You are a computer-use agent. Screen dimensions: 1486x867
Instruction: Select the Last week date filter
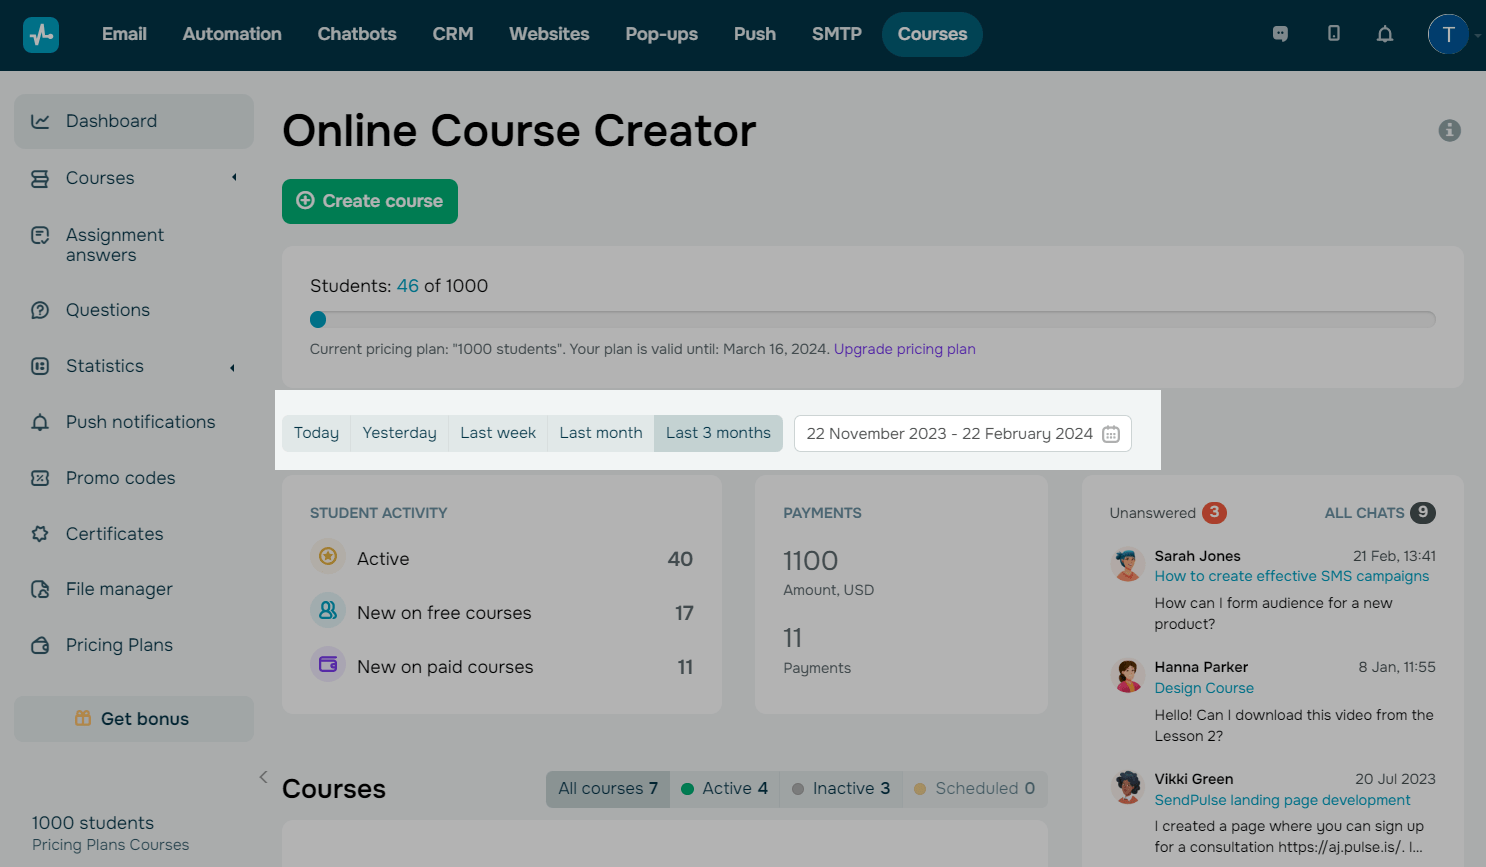click(498, 433)
